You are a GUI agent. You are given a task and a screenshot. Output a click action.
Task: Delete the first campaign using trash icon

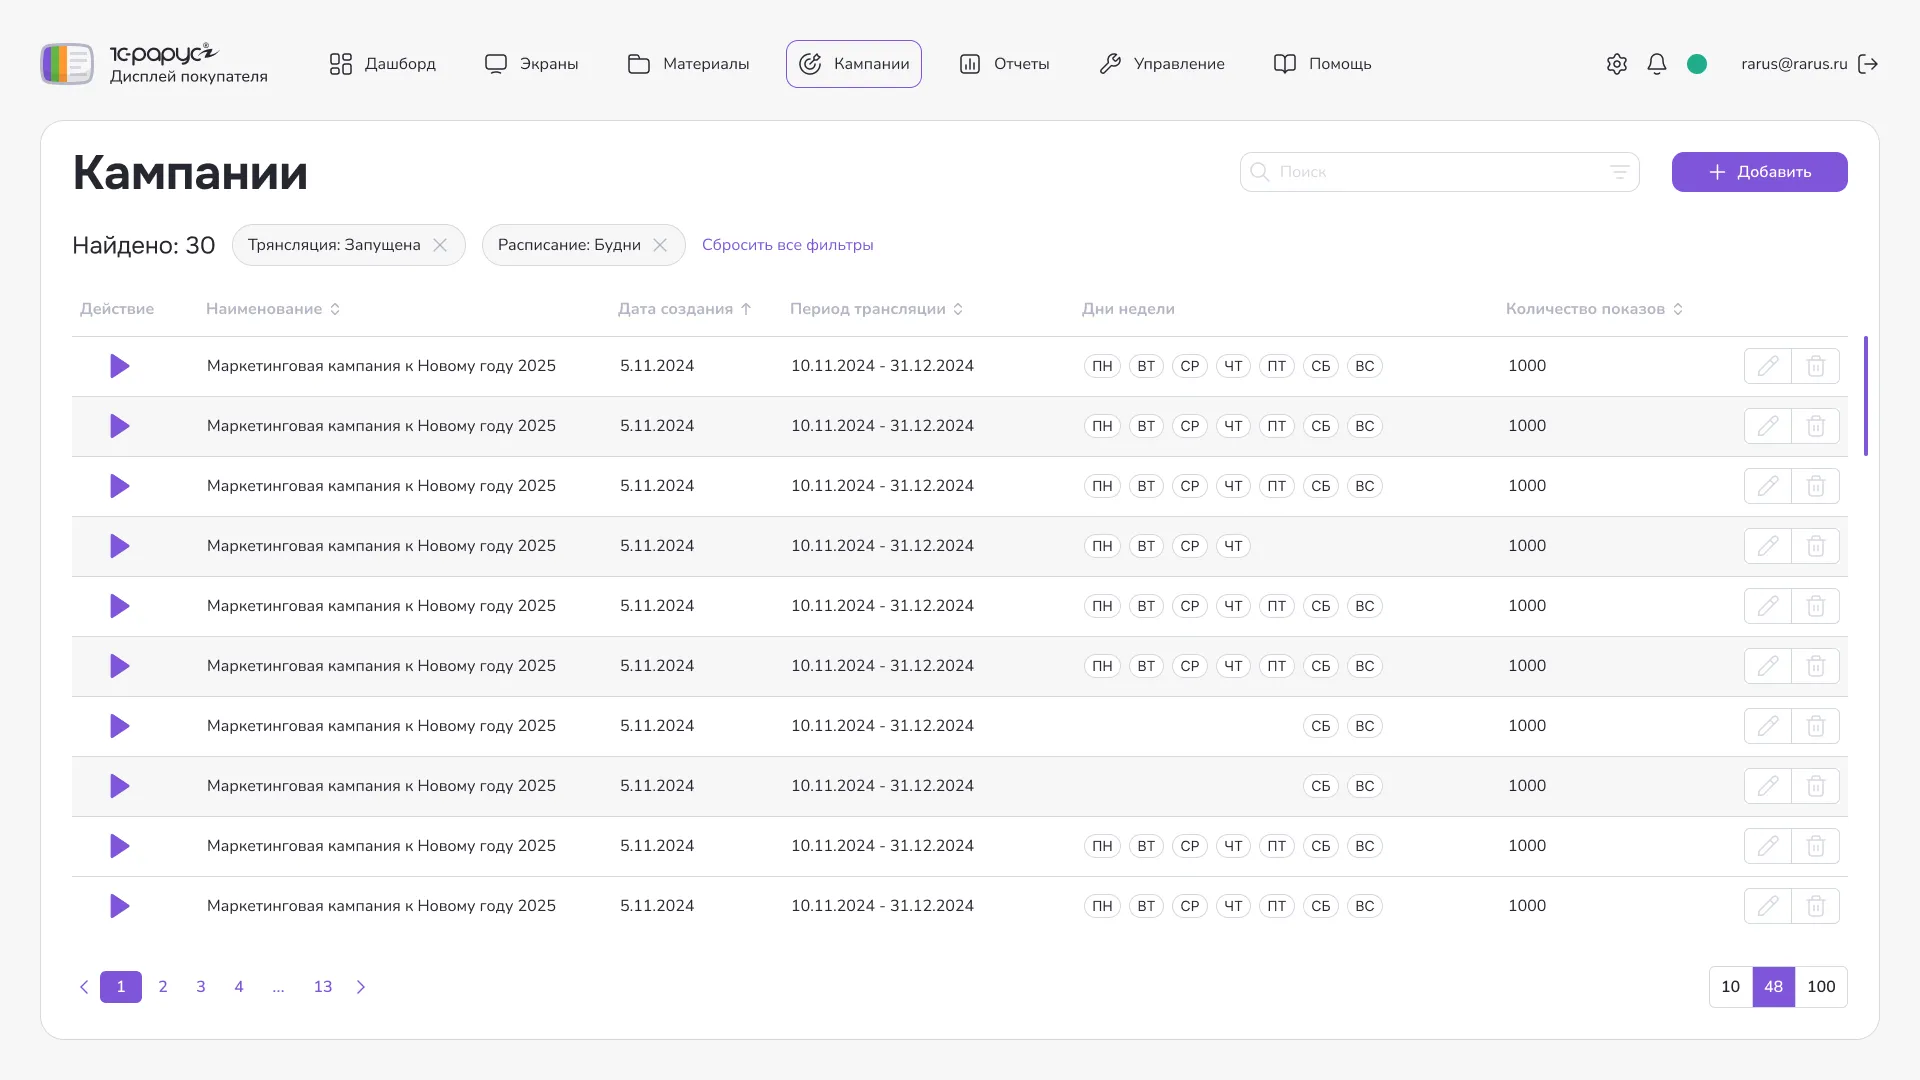[x=1815, y=366]
